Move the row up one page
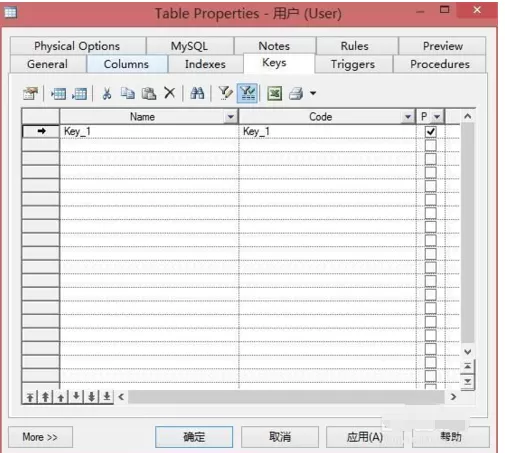The image size is (505, 453). [45, 397]
